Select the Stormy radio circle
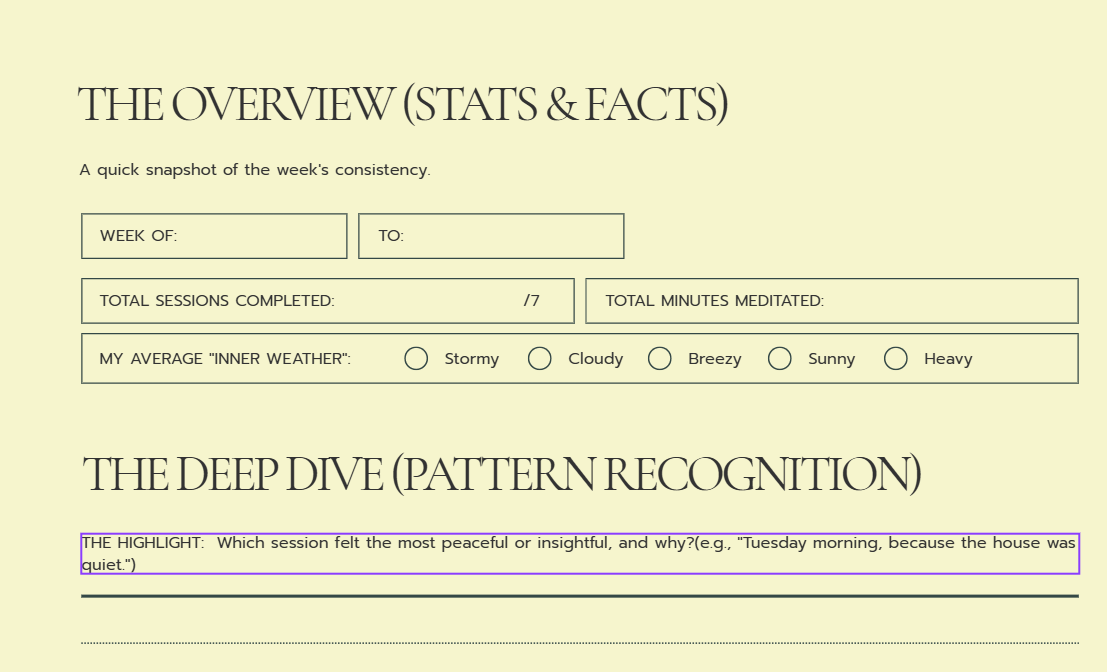This screenshot has height=672, width=1107. click(416, 359)
